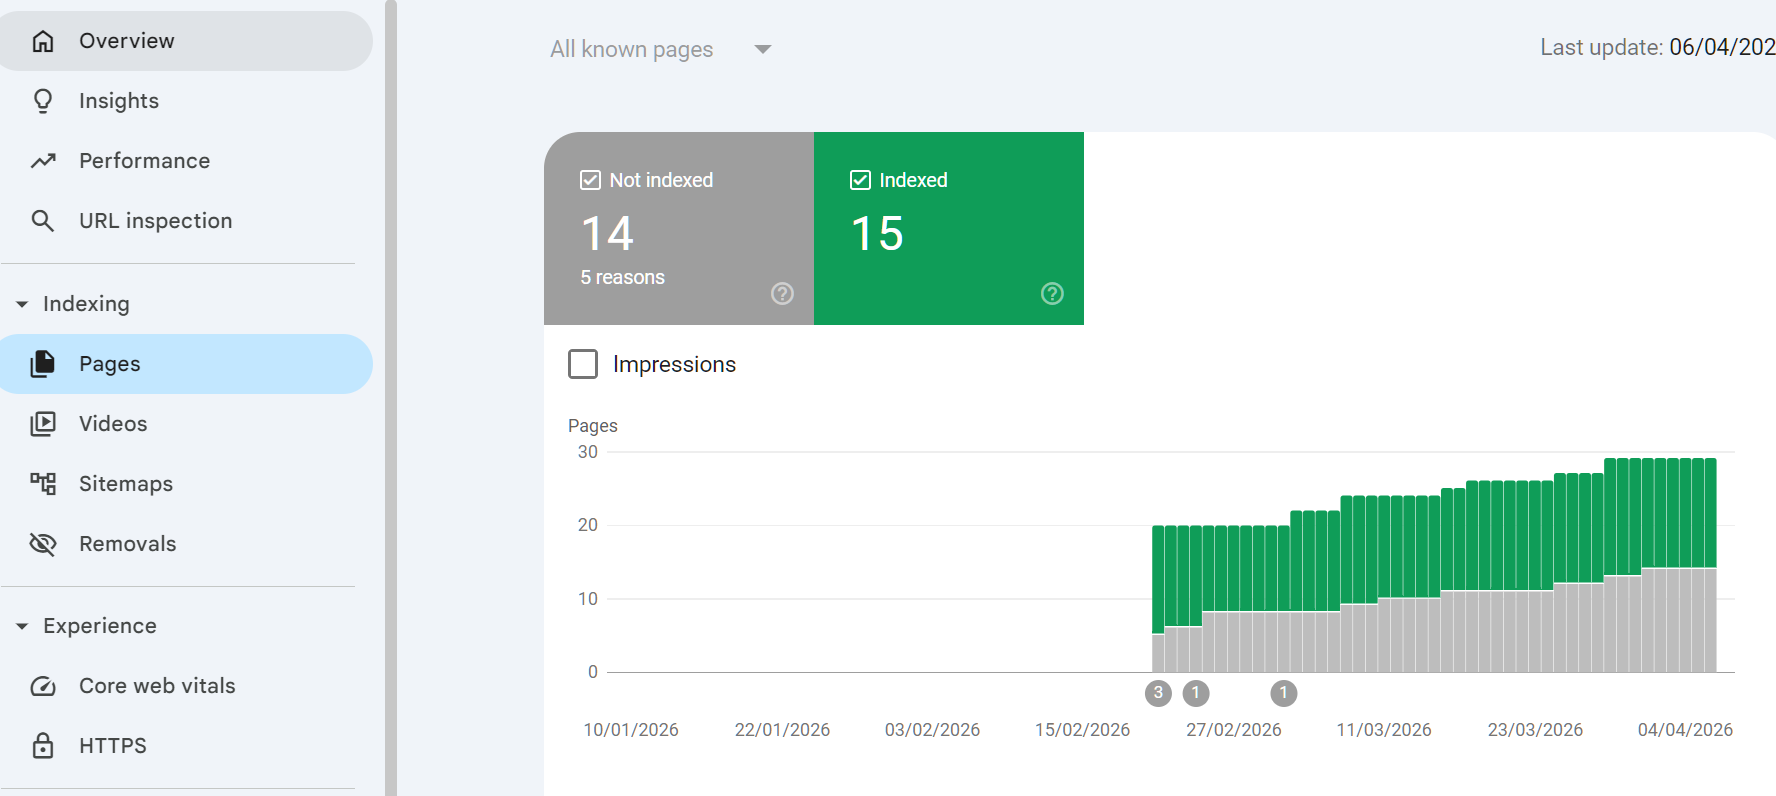Click the Core web vitals gauge icon
1776x796 pixels.
pyautogui.click(x=43, y=686)
